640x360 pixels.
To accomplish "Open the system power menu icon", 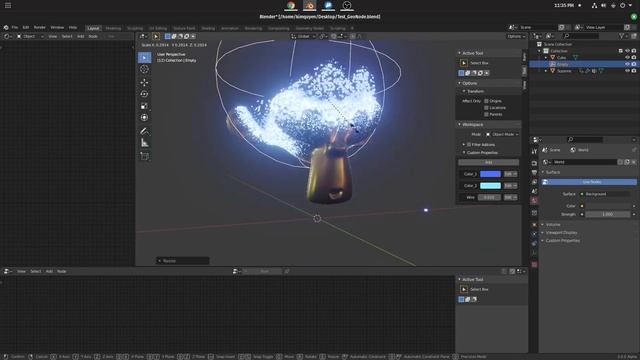I will (x=622, y=5).
